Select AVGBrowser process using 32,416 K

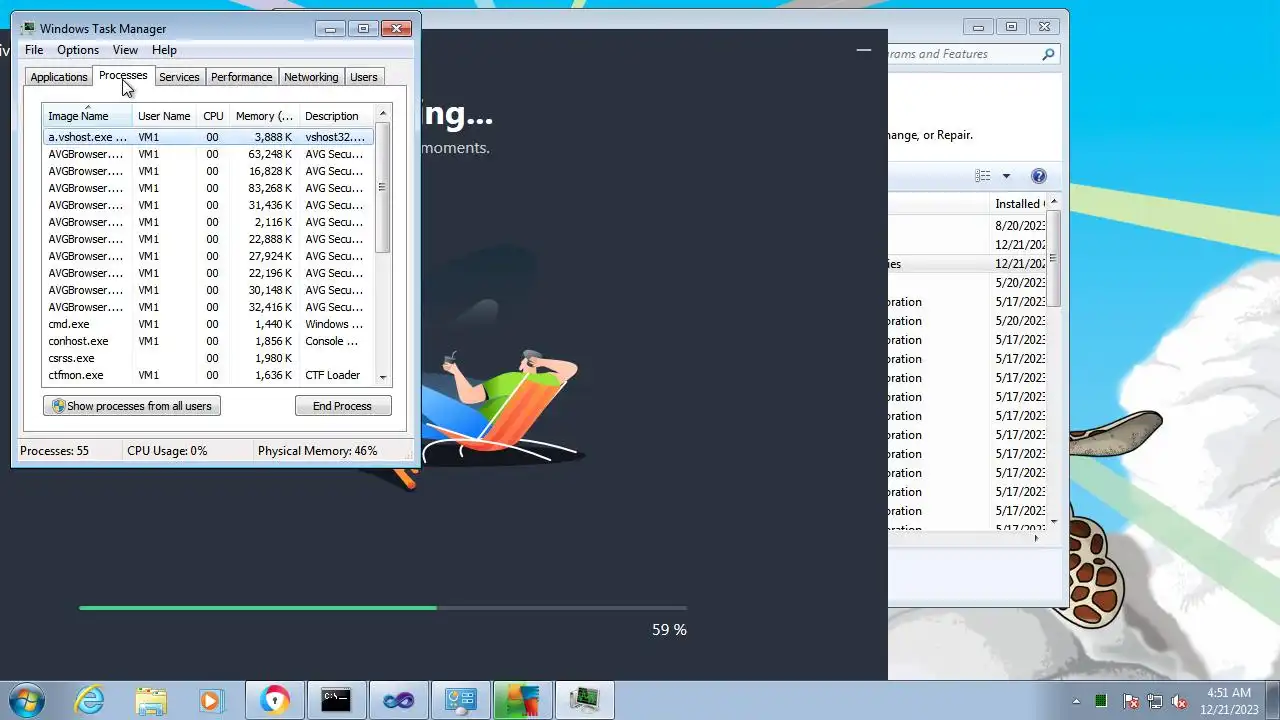click(208, 307)
